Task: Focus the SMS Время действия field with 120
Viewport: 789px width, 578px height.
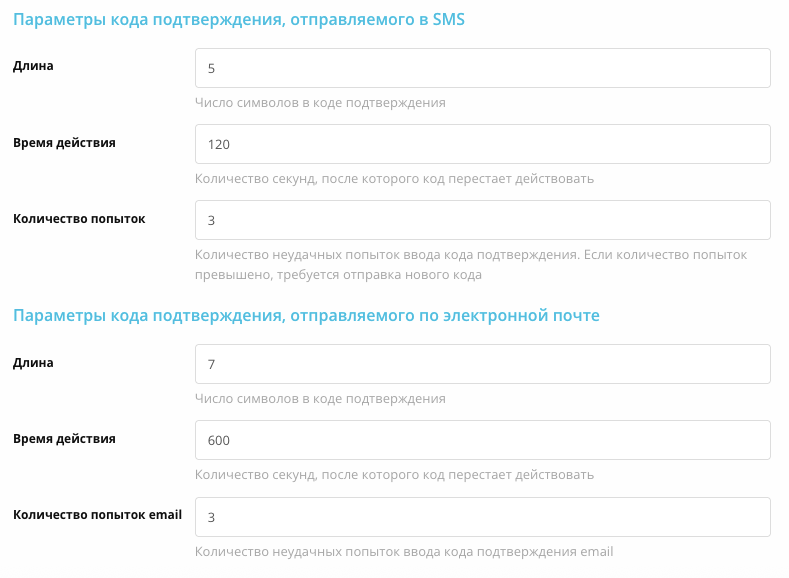Action: [482, 144]
